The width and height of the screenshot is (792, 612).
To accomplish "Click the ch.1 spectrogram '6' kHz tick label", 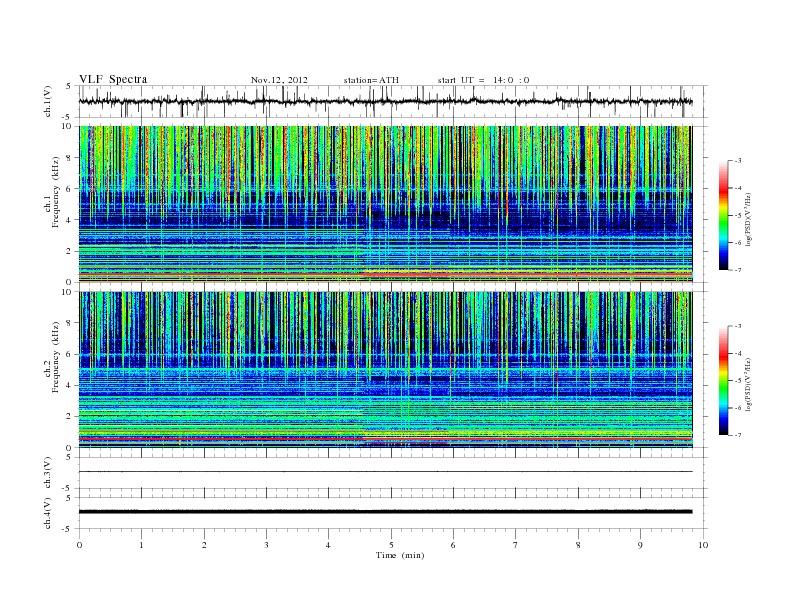I will (x=69, y=189).
